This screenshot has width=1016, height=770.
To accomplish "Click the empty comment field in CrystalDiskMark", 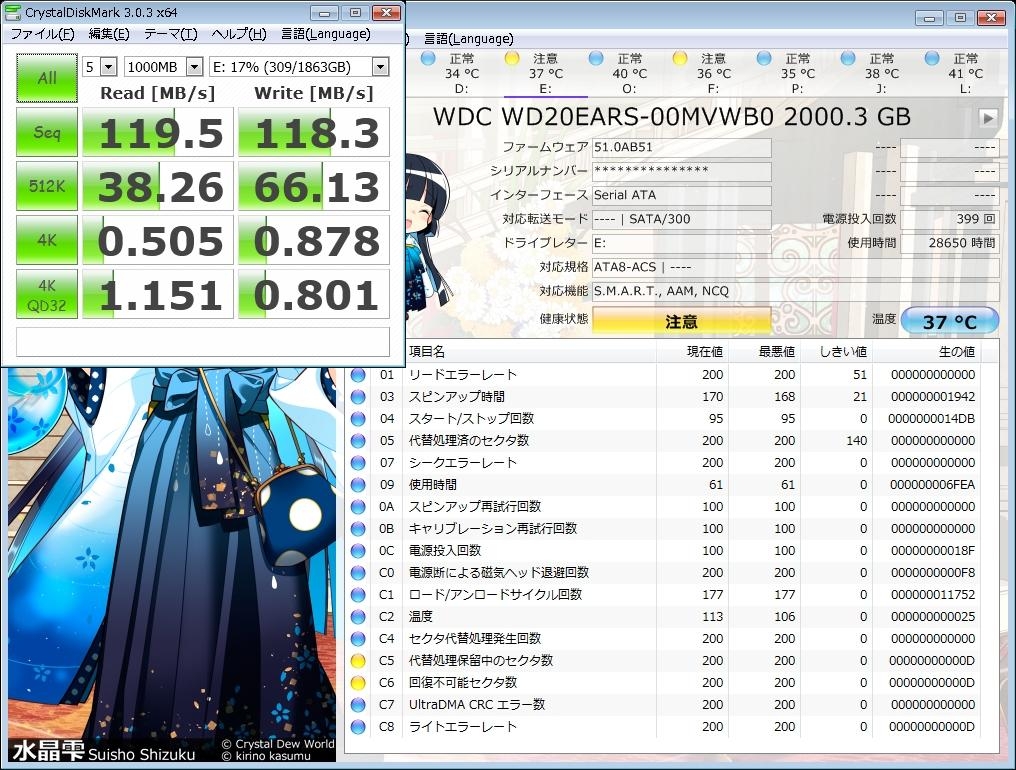I will pyautogui.click(x=203, y=342).
